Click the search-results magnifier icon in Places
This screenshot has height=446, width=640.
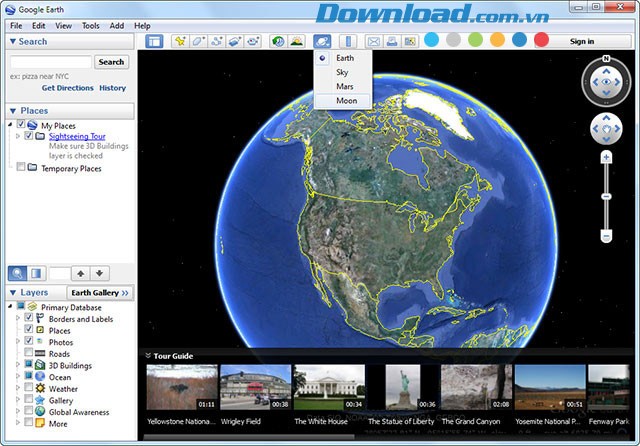click(18, 273)
